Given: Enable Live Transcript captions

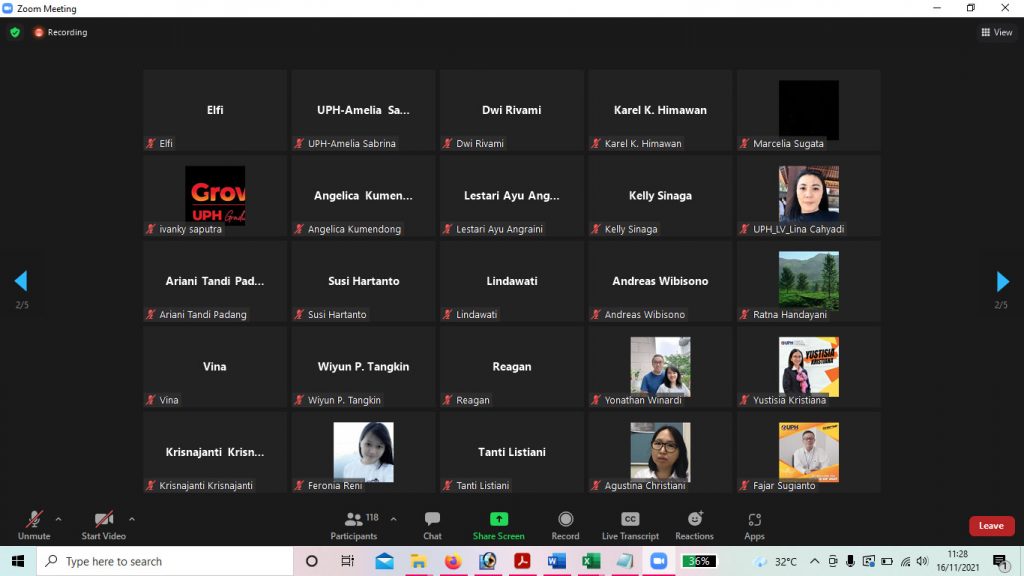Looking at the screenshot, I should 630,524.
